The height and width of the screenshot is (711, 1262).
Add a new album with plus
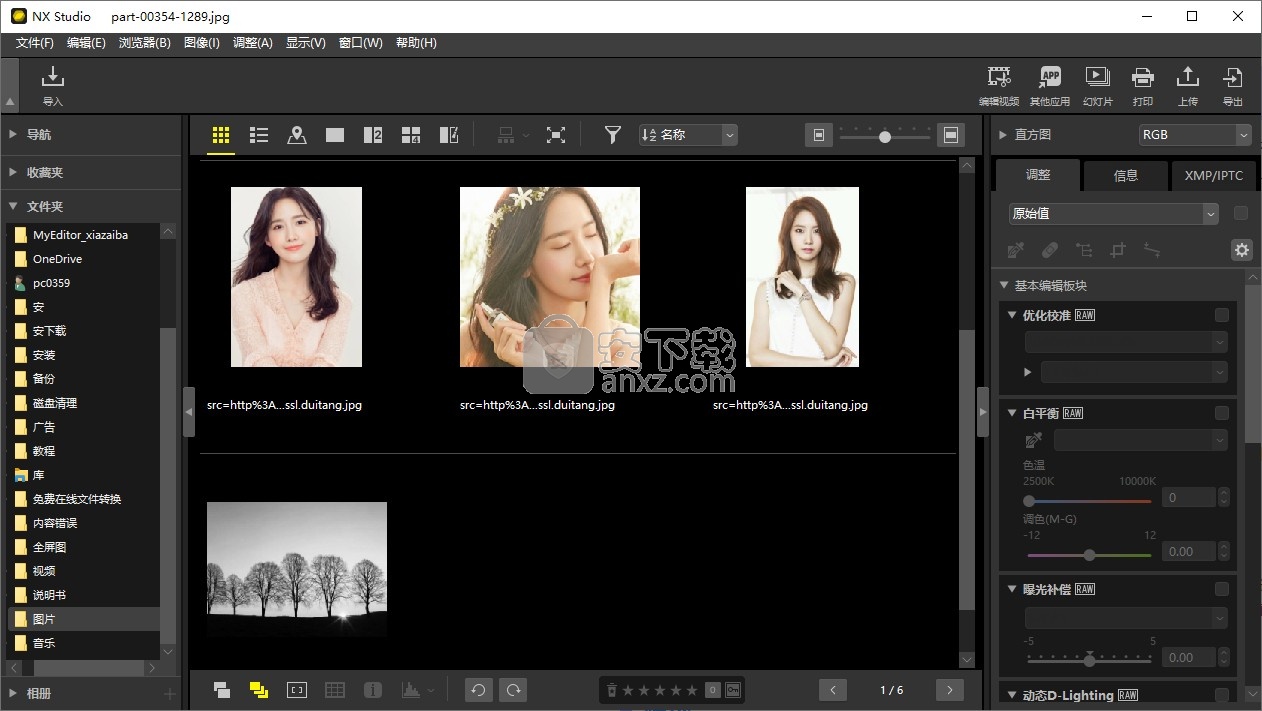pos(170,694)
